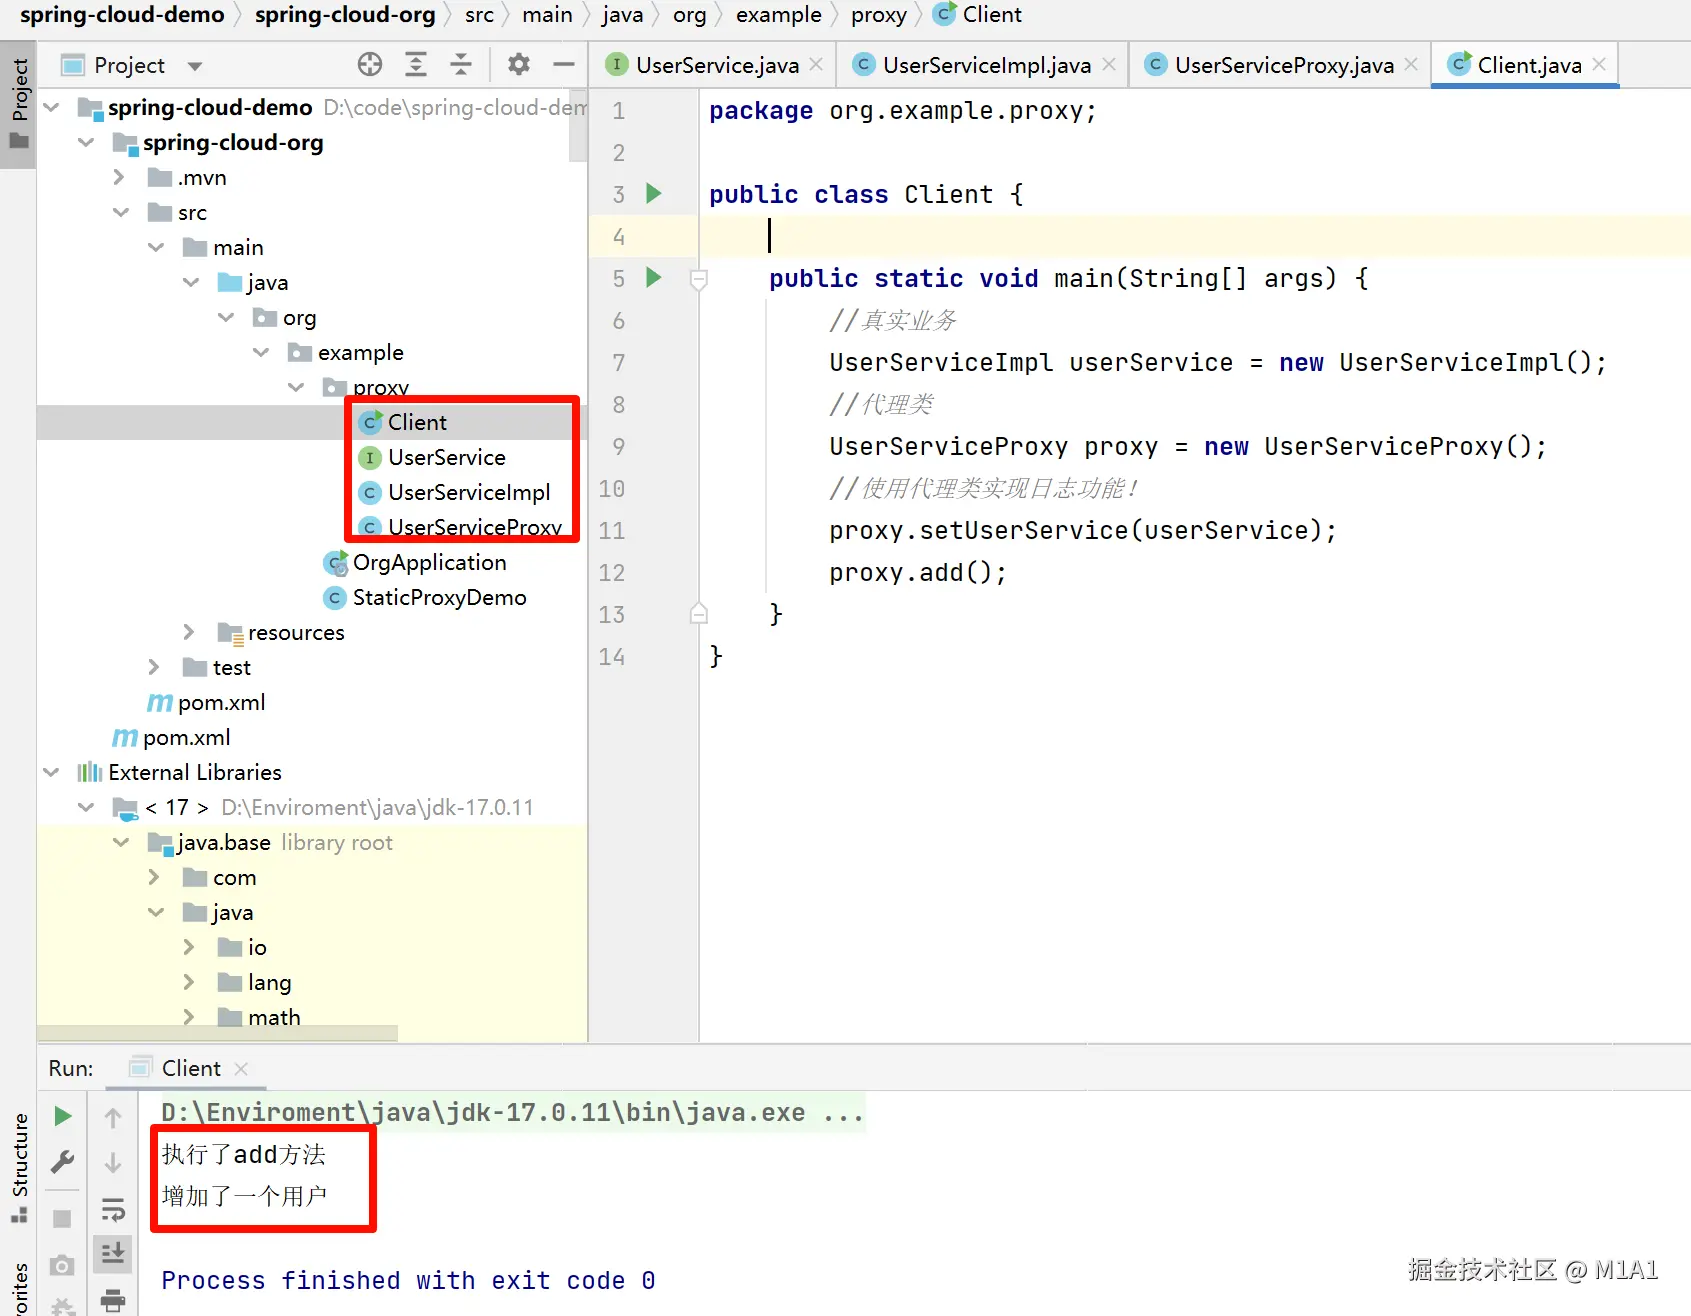
Task: Toggle soft-wrap in the Run console
Action: [x=113, y=1210]
